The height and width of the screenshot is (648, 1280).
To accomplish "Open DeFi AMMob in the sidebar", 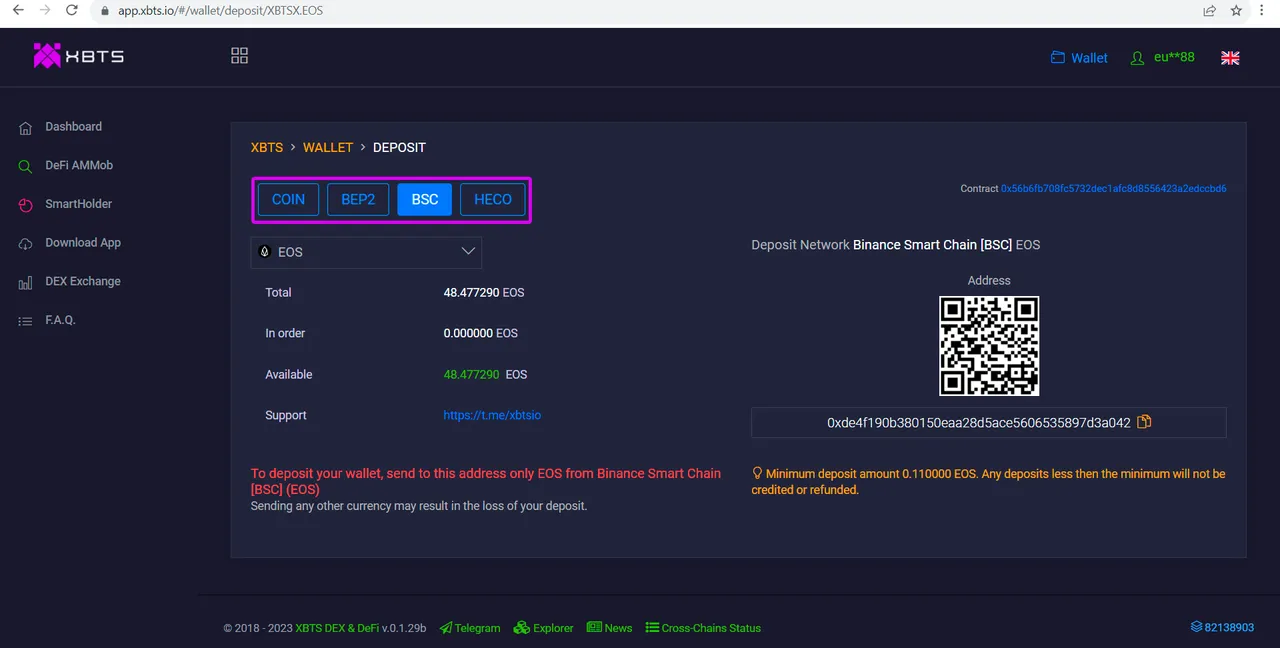I will tap(79, 165).
